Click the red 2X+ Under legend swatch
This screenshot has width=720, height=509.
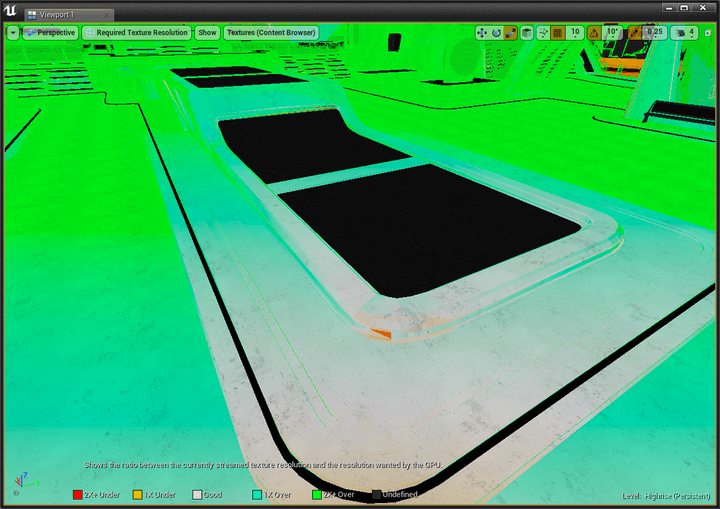pos(78,495)
